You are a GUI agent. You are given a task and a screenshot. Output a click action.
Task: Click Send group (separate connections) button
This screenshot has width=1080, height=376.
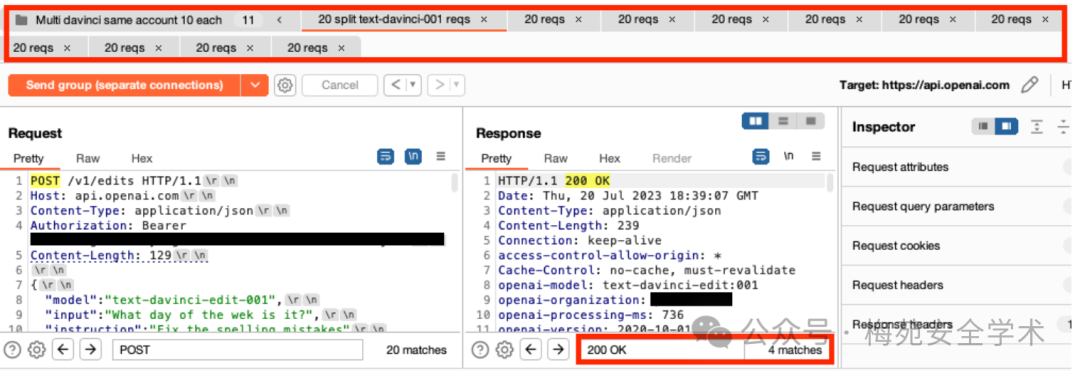[x=125, y=85]
